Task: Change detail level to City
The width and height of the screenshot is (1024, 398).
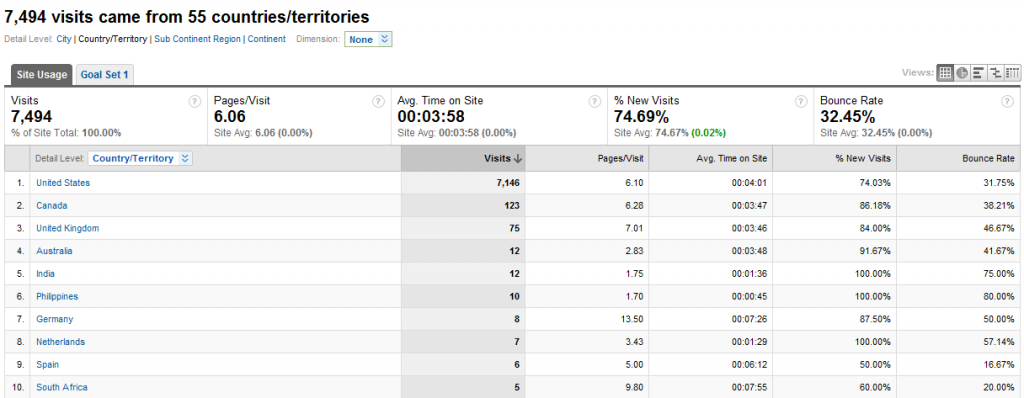Action: tap(64, 39)
